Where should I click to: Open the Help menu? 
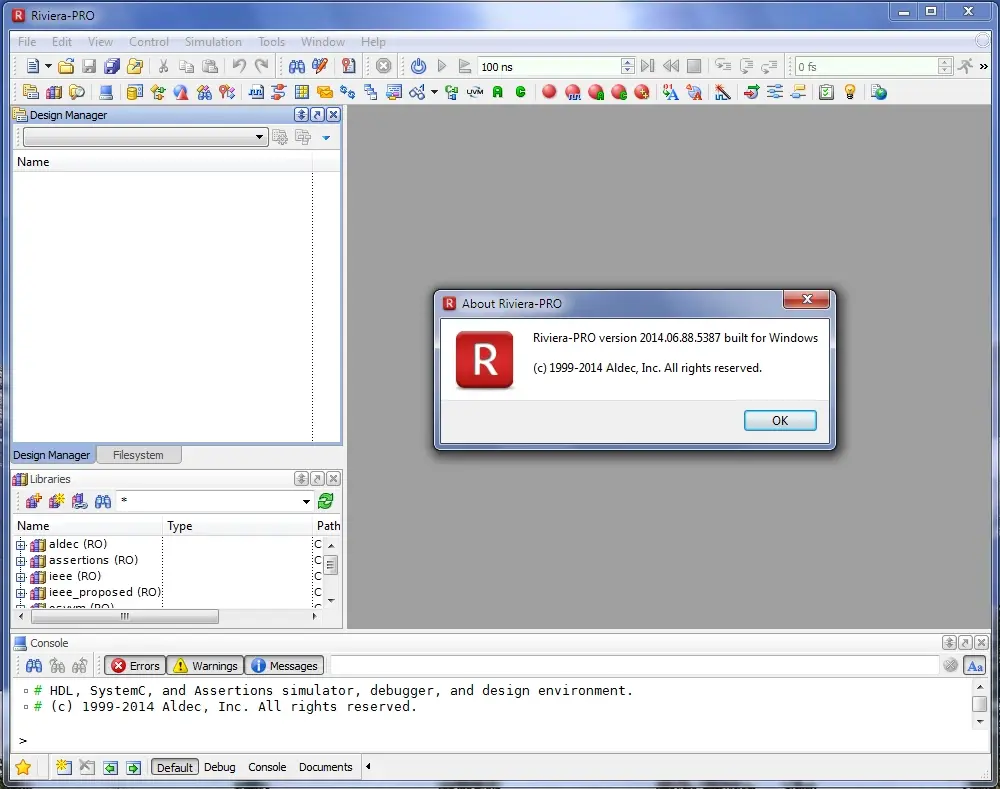(x=373, y=41)
